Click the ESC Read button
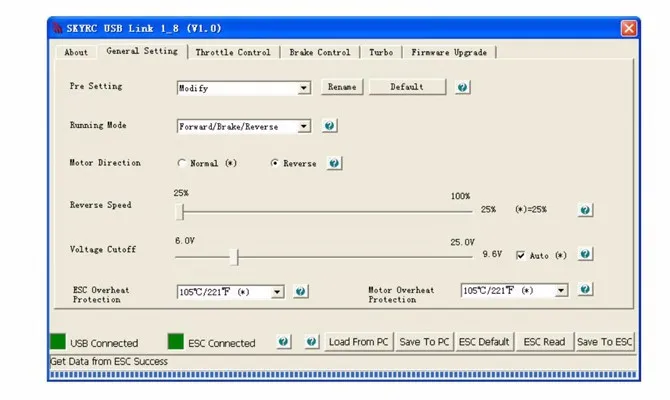 [544, 342]
